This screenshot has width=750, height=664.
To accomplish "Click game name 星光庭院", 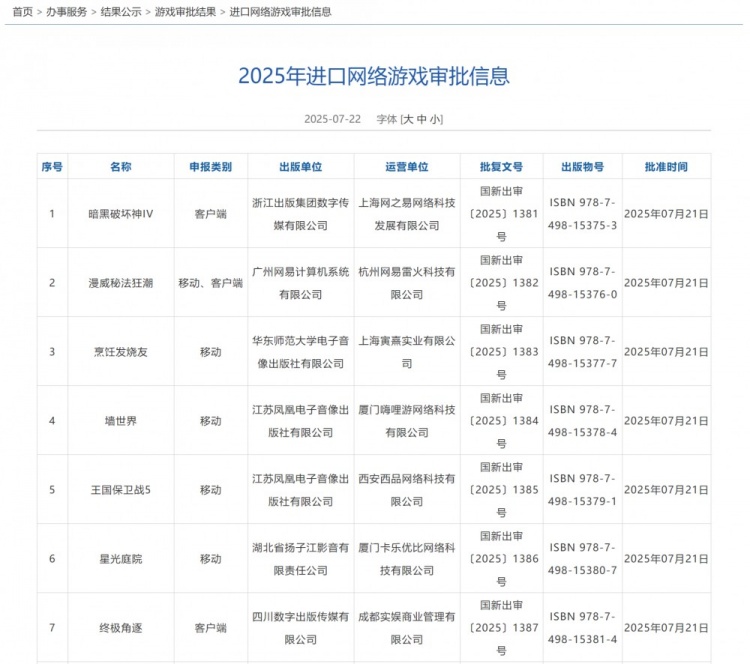I will [121, 559].
